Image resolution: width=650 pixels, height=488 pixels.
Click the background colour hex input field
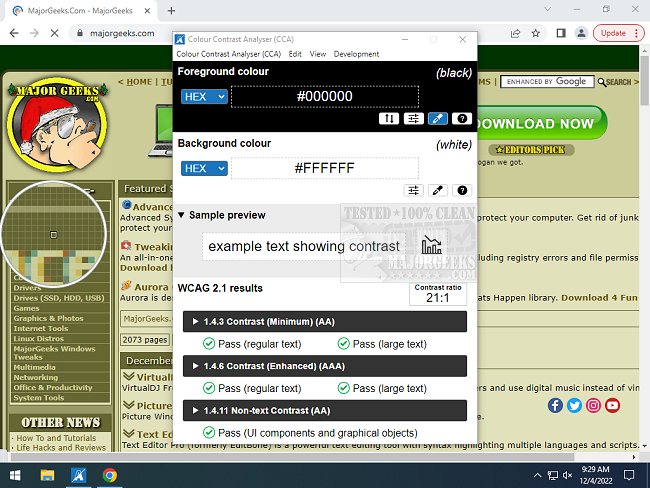pyautogui.click(x=324, y=168)
